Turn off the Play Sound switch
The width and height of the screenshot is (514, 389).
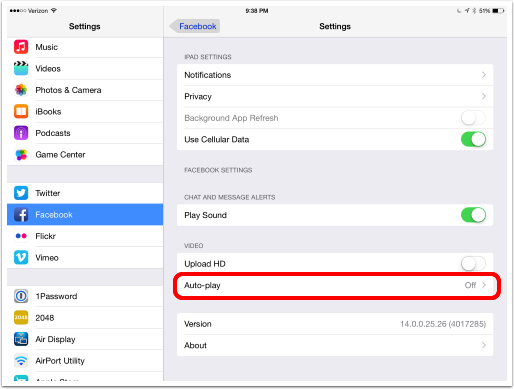473,215
